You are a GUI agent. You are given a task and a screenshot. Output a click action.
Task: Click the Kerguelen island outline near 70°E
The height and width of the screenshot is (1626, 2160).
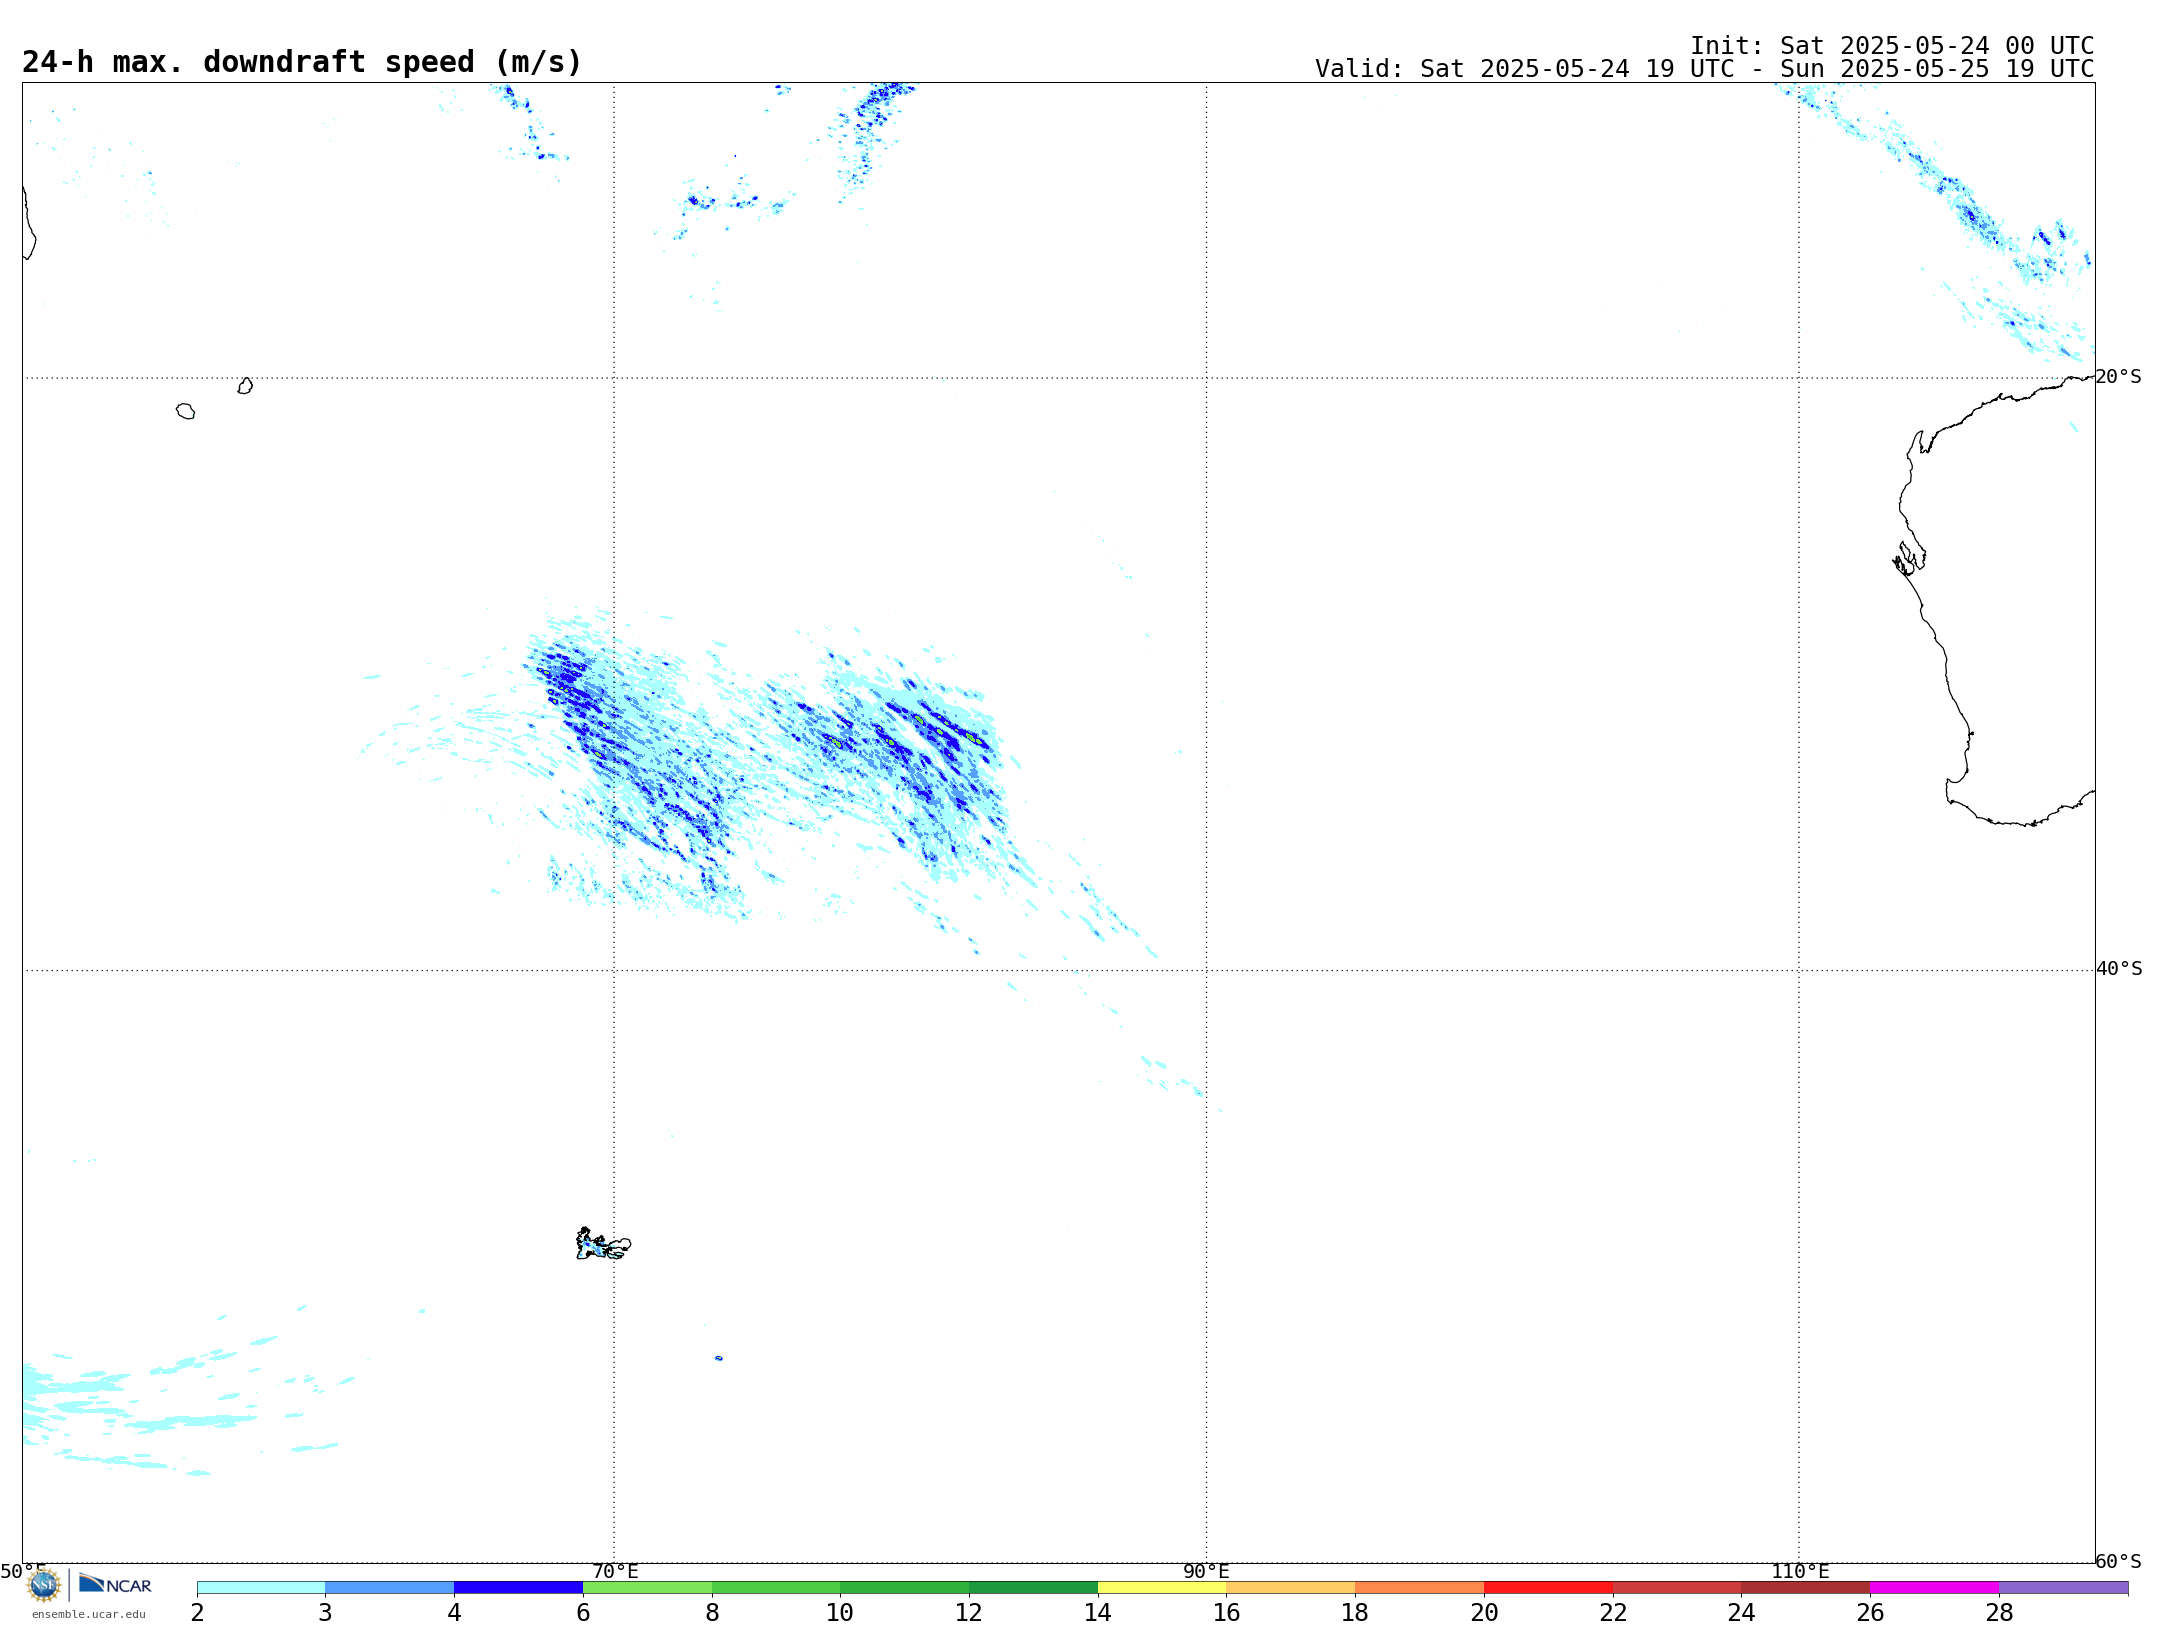pos(603,1244)
